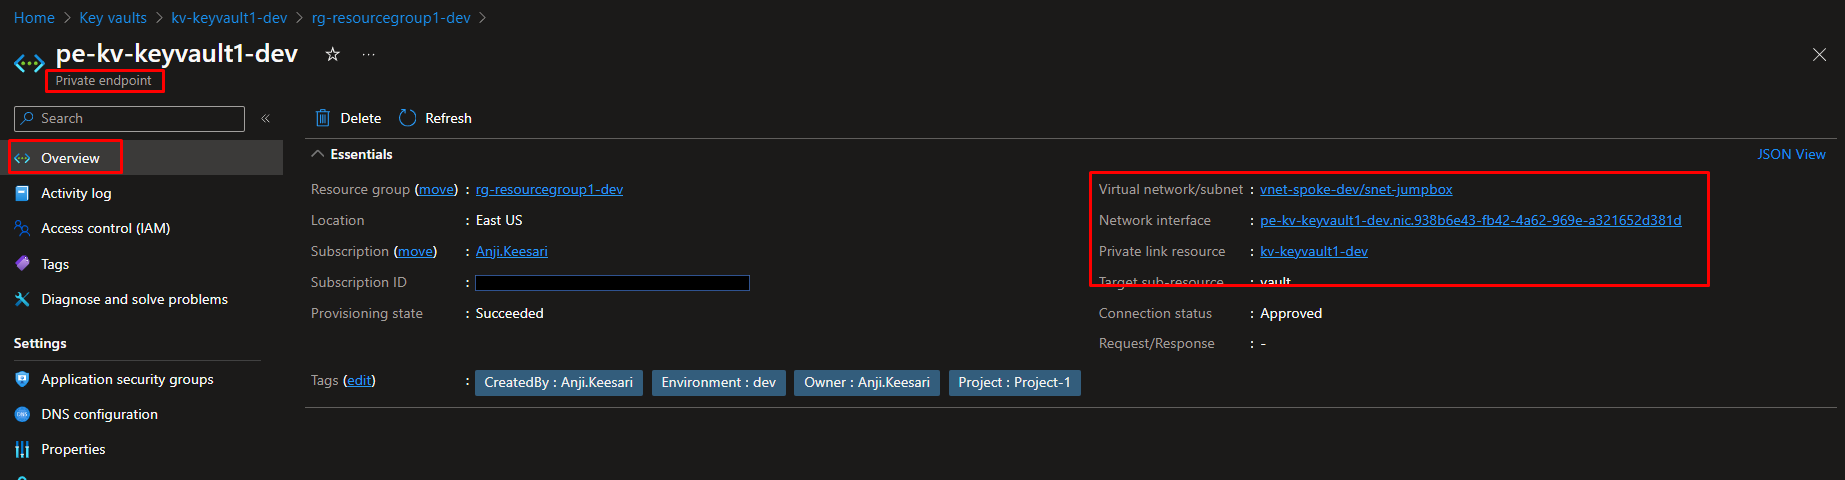Screen dimensions: 1845x480
Task: Click the Succeeded provisioning state value
Action: point(509,313)
